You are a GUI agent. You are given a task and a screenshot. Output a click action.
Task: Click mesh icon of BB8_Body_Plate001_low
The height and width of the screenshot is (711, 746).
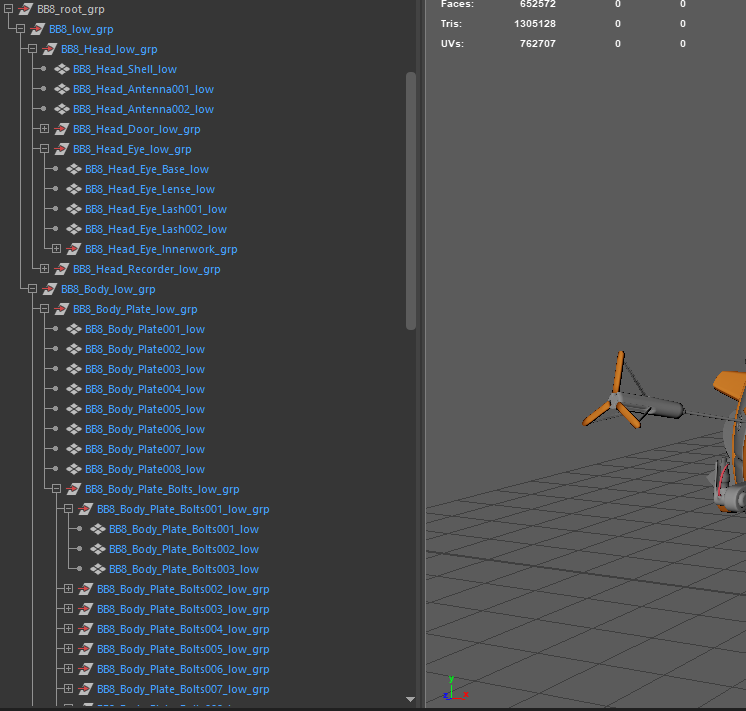coord(74,329)
